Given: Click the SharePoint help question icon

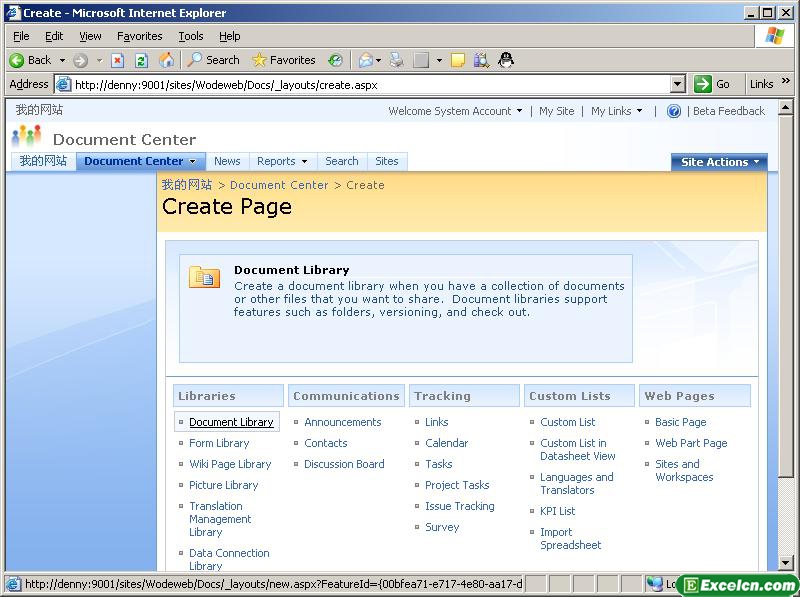Looking at the screenshot, I should (x=674, y=111).
